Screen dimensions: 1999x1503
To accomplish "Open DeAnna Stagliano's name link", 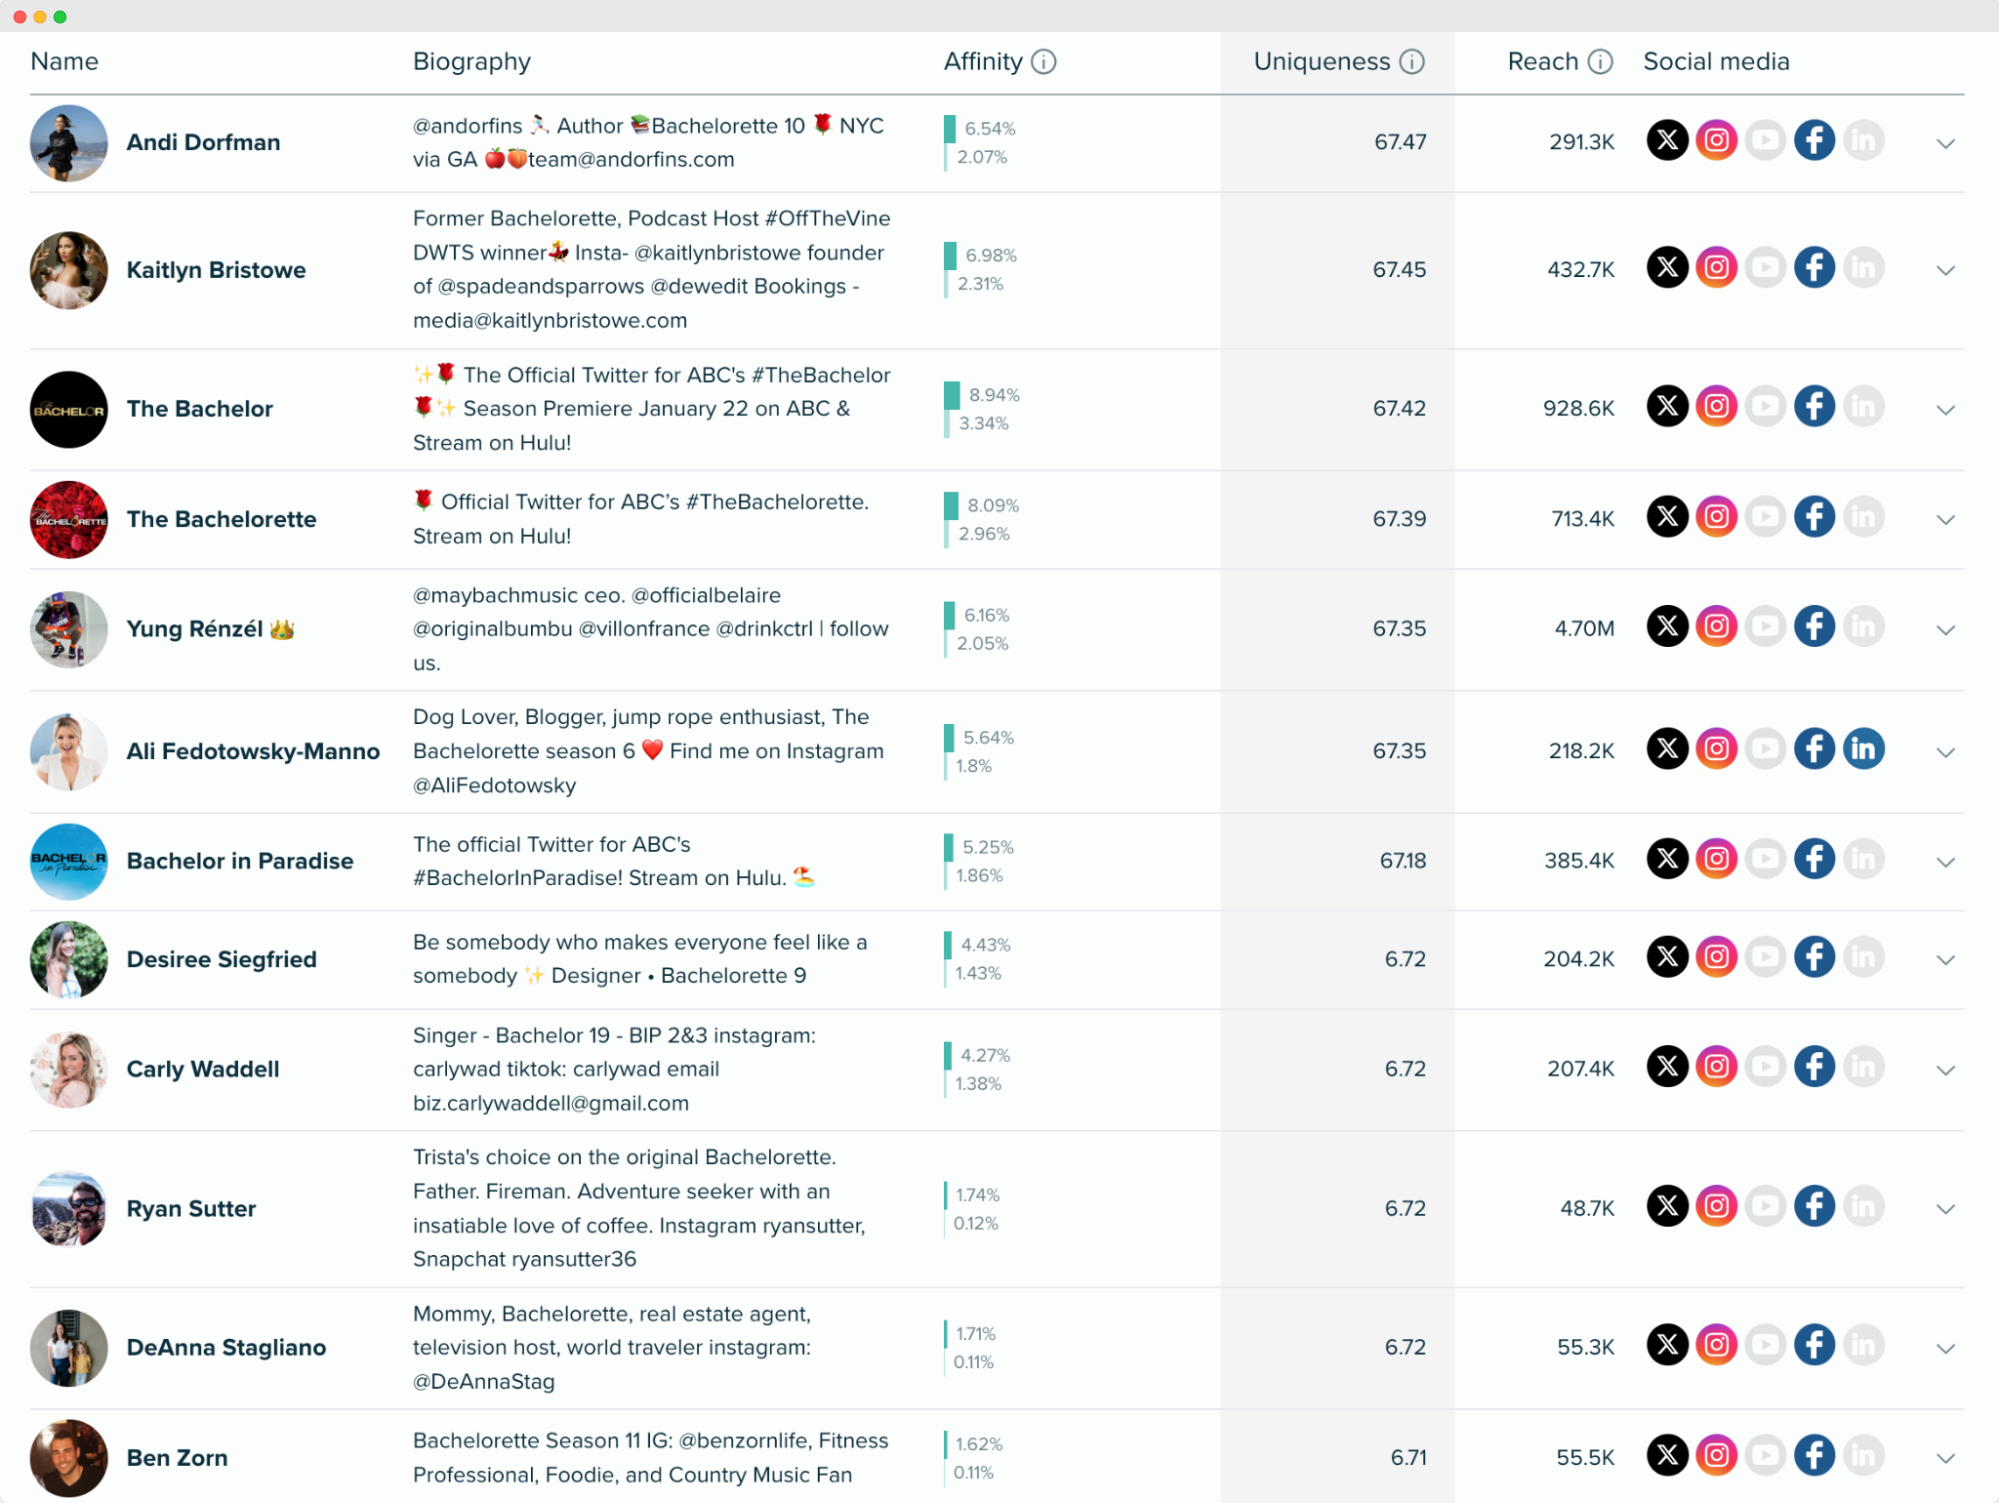I will 226,1348.
